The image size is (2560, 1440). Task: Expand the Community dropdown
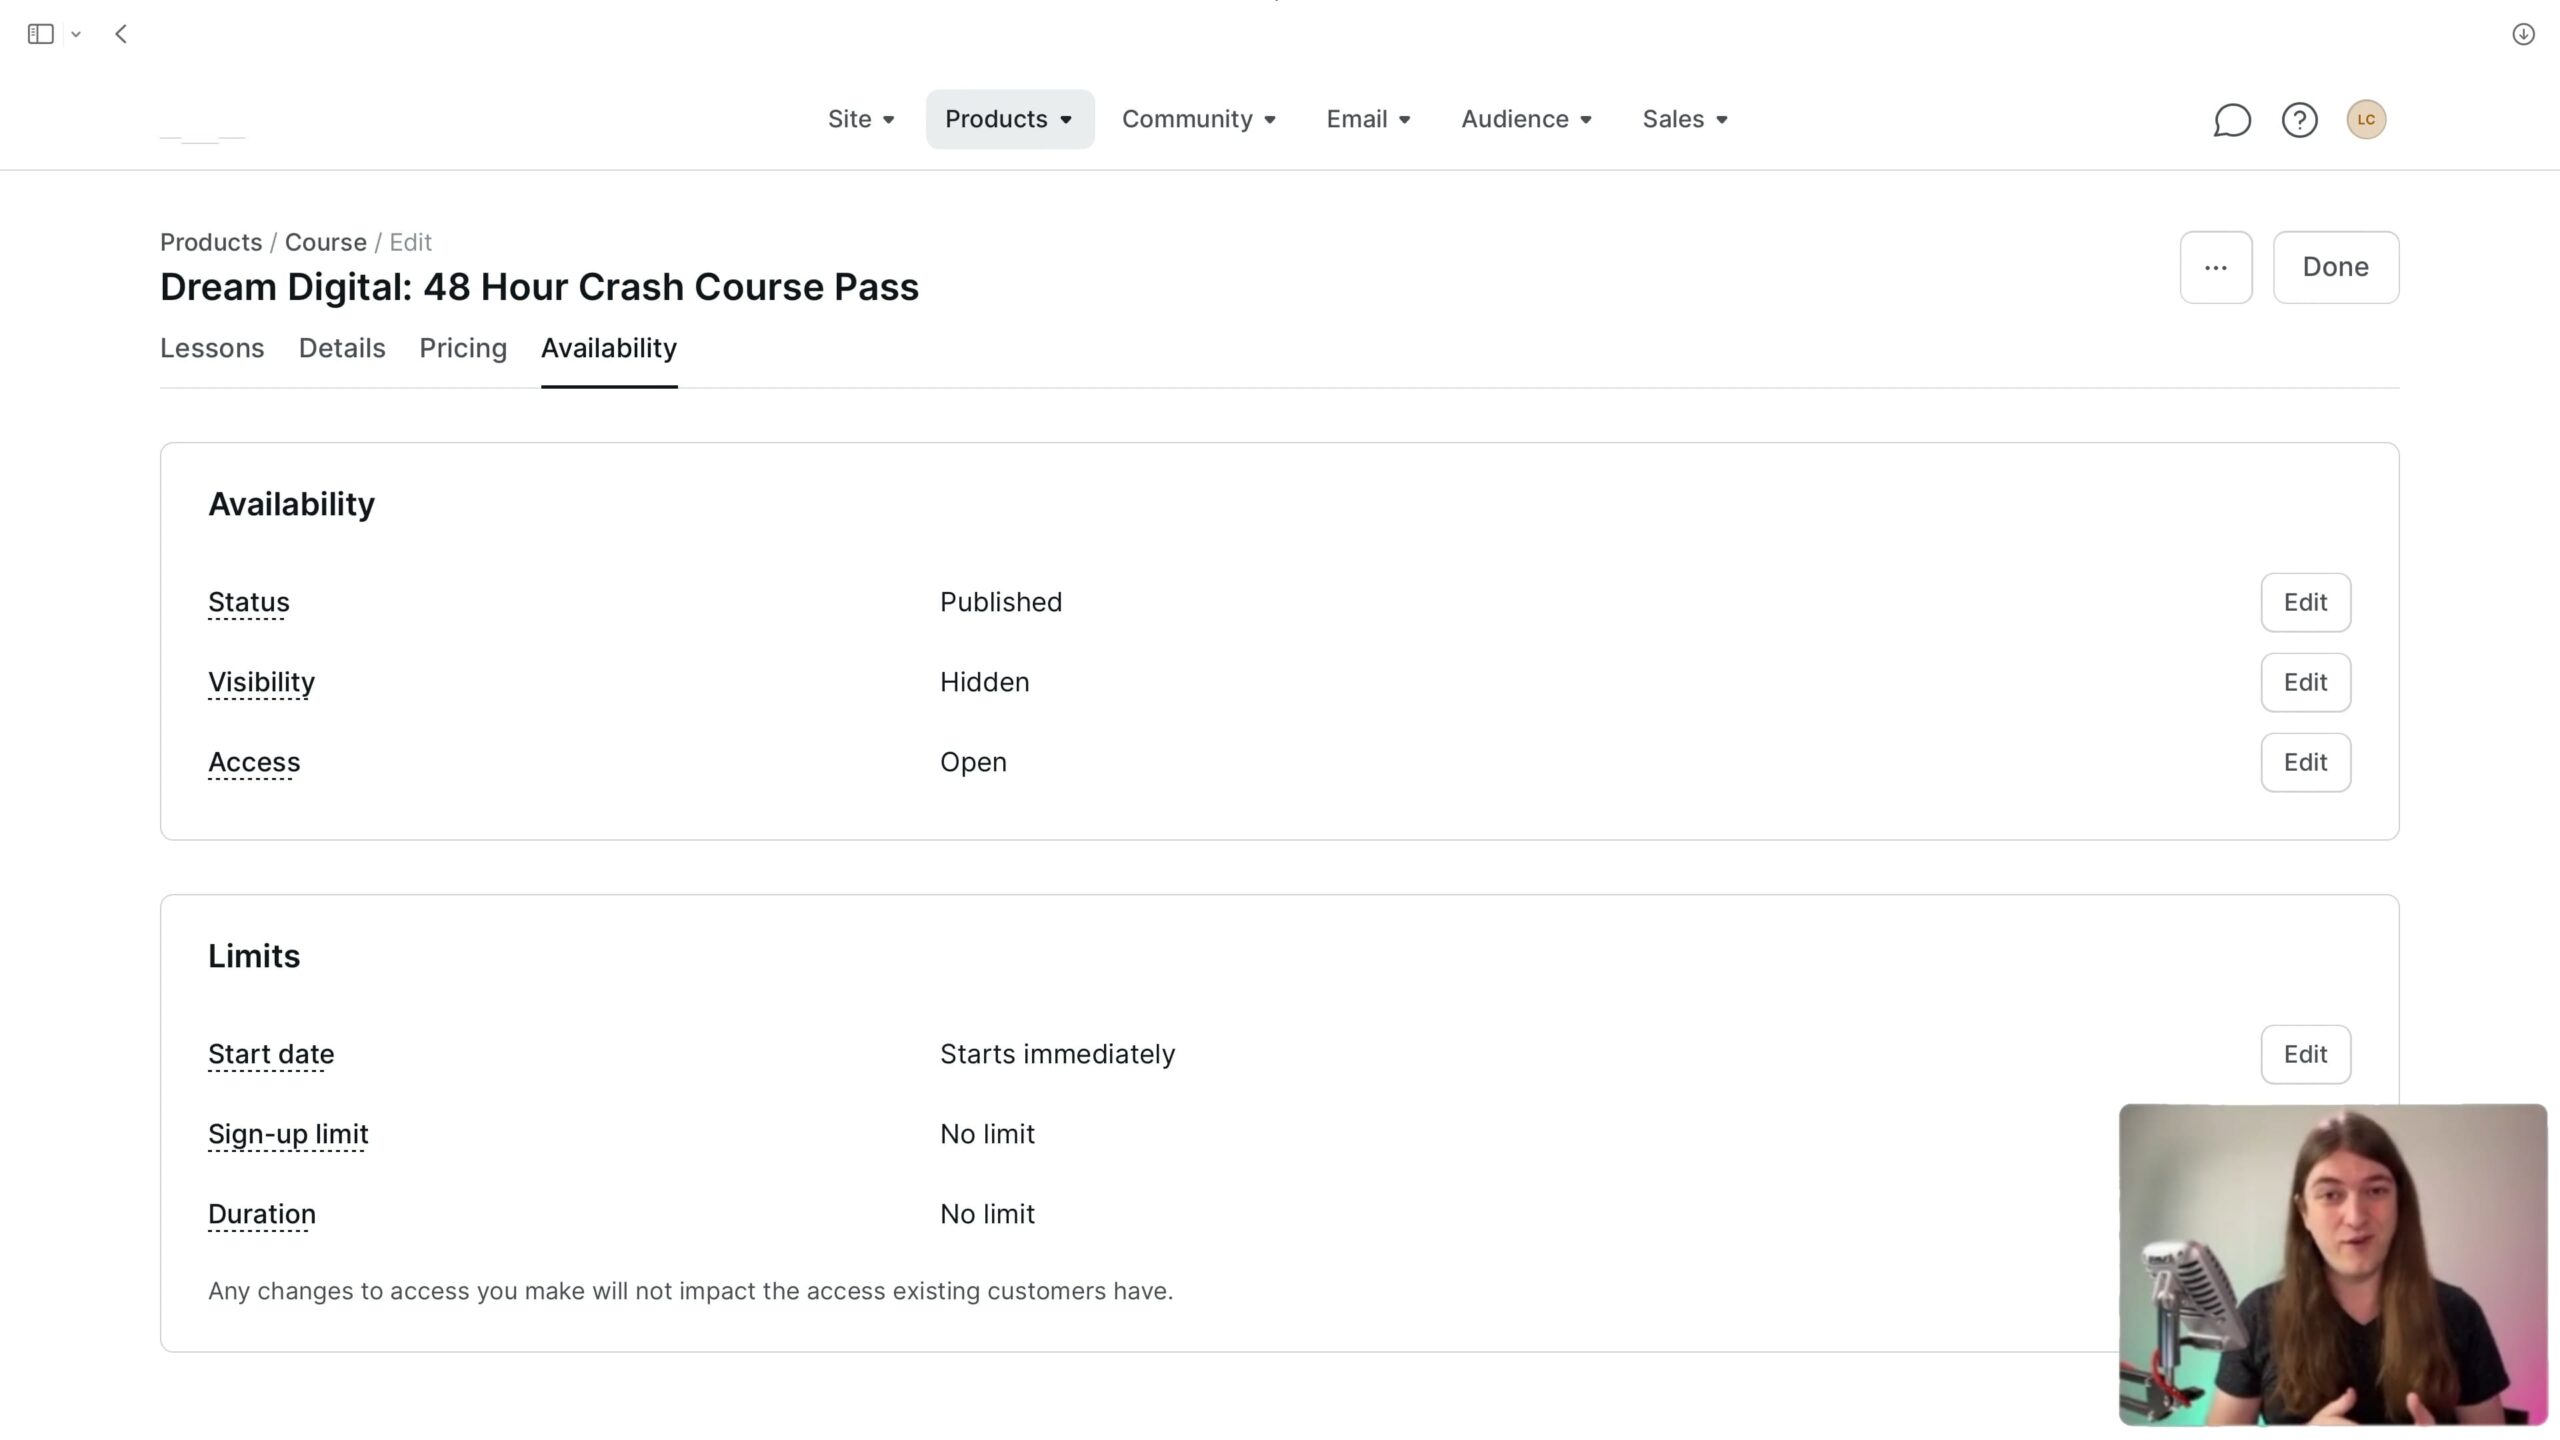pos(1199,119)
